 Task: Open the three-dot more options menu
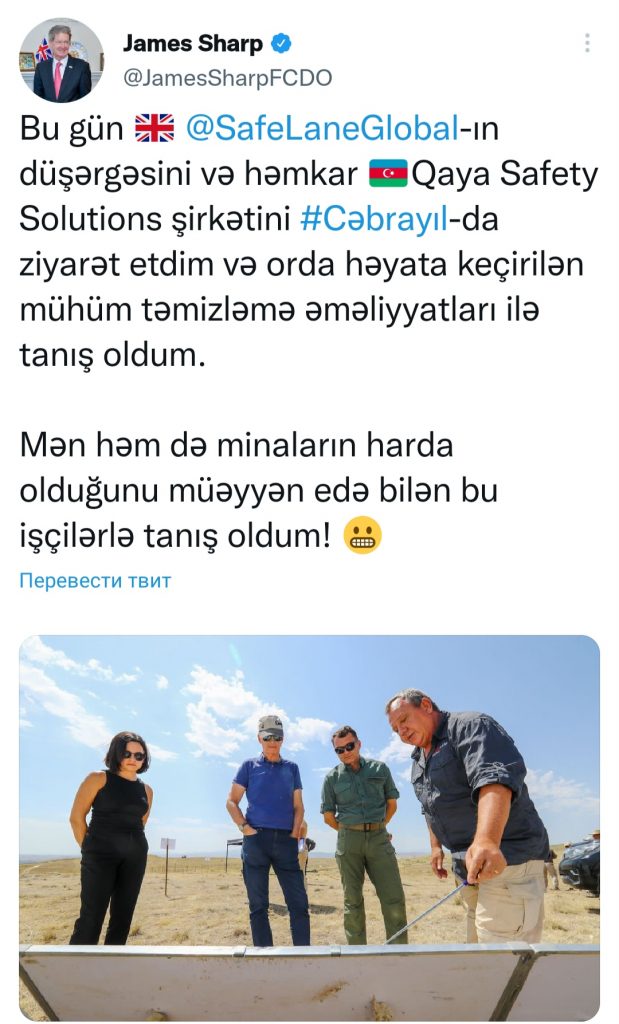587,43
